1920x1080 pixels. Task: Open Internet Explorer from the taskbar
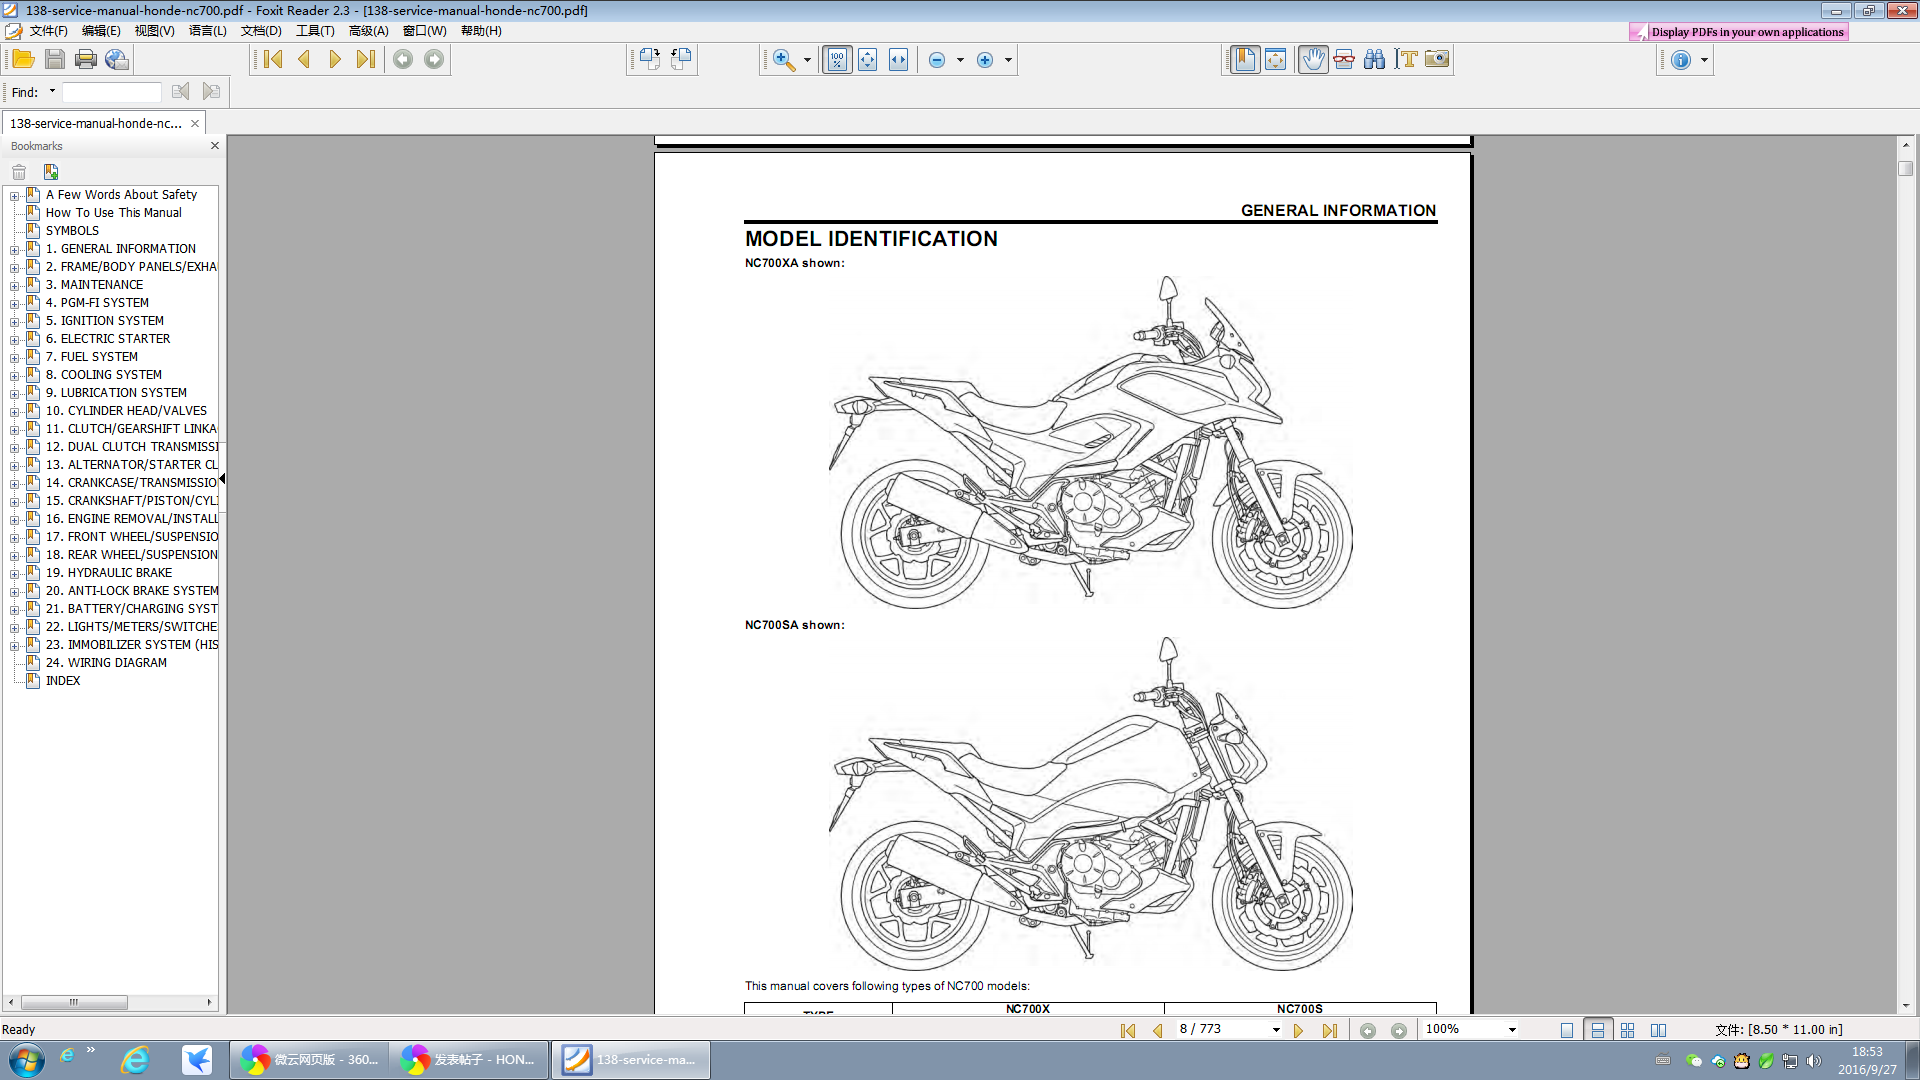pyautogui.click(x=135, y=1060)
